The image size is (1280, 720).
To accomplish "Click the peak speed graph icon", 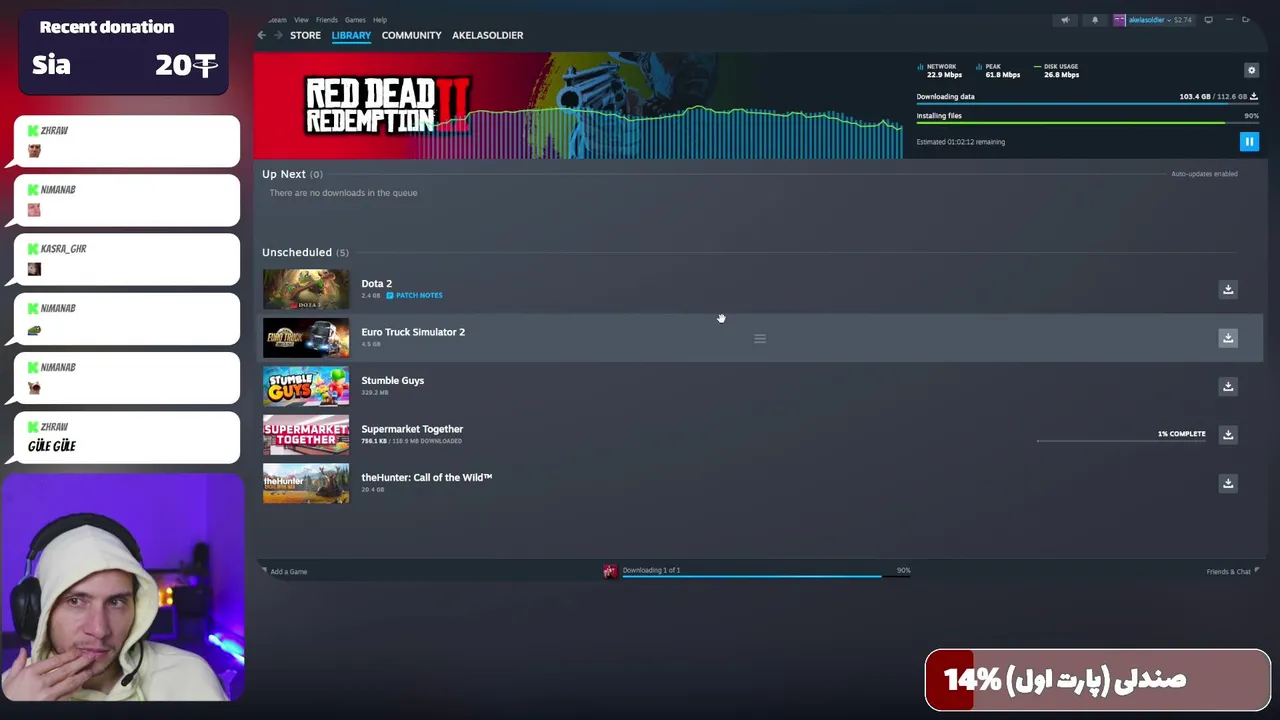I will [979, 67].
